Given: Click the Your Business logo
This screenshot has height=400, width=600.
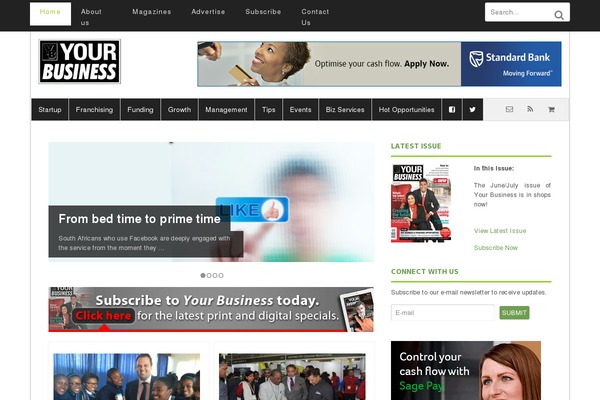Looking at the screenshot, I should coord(80,61).
